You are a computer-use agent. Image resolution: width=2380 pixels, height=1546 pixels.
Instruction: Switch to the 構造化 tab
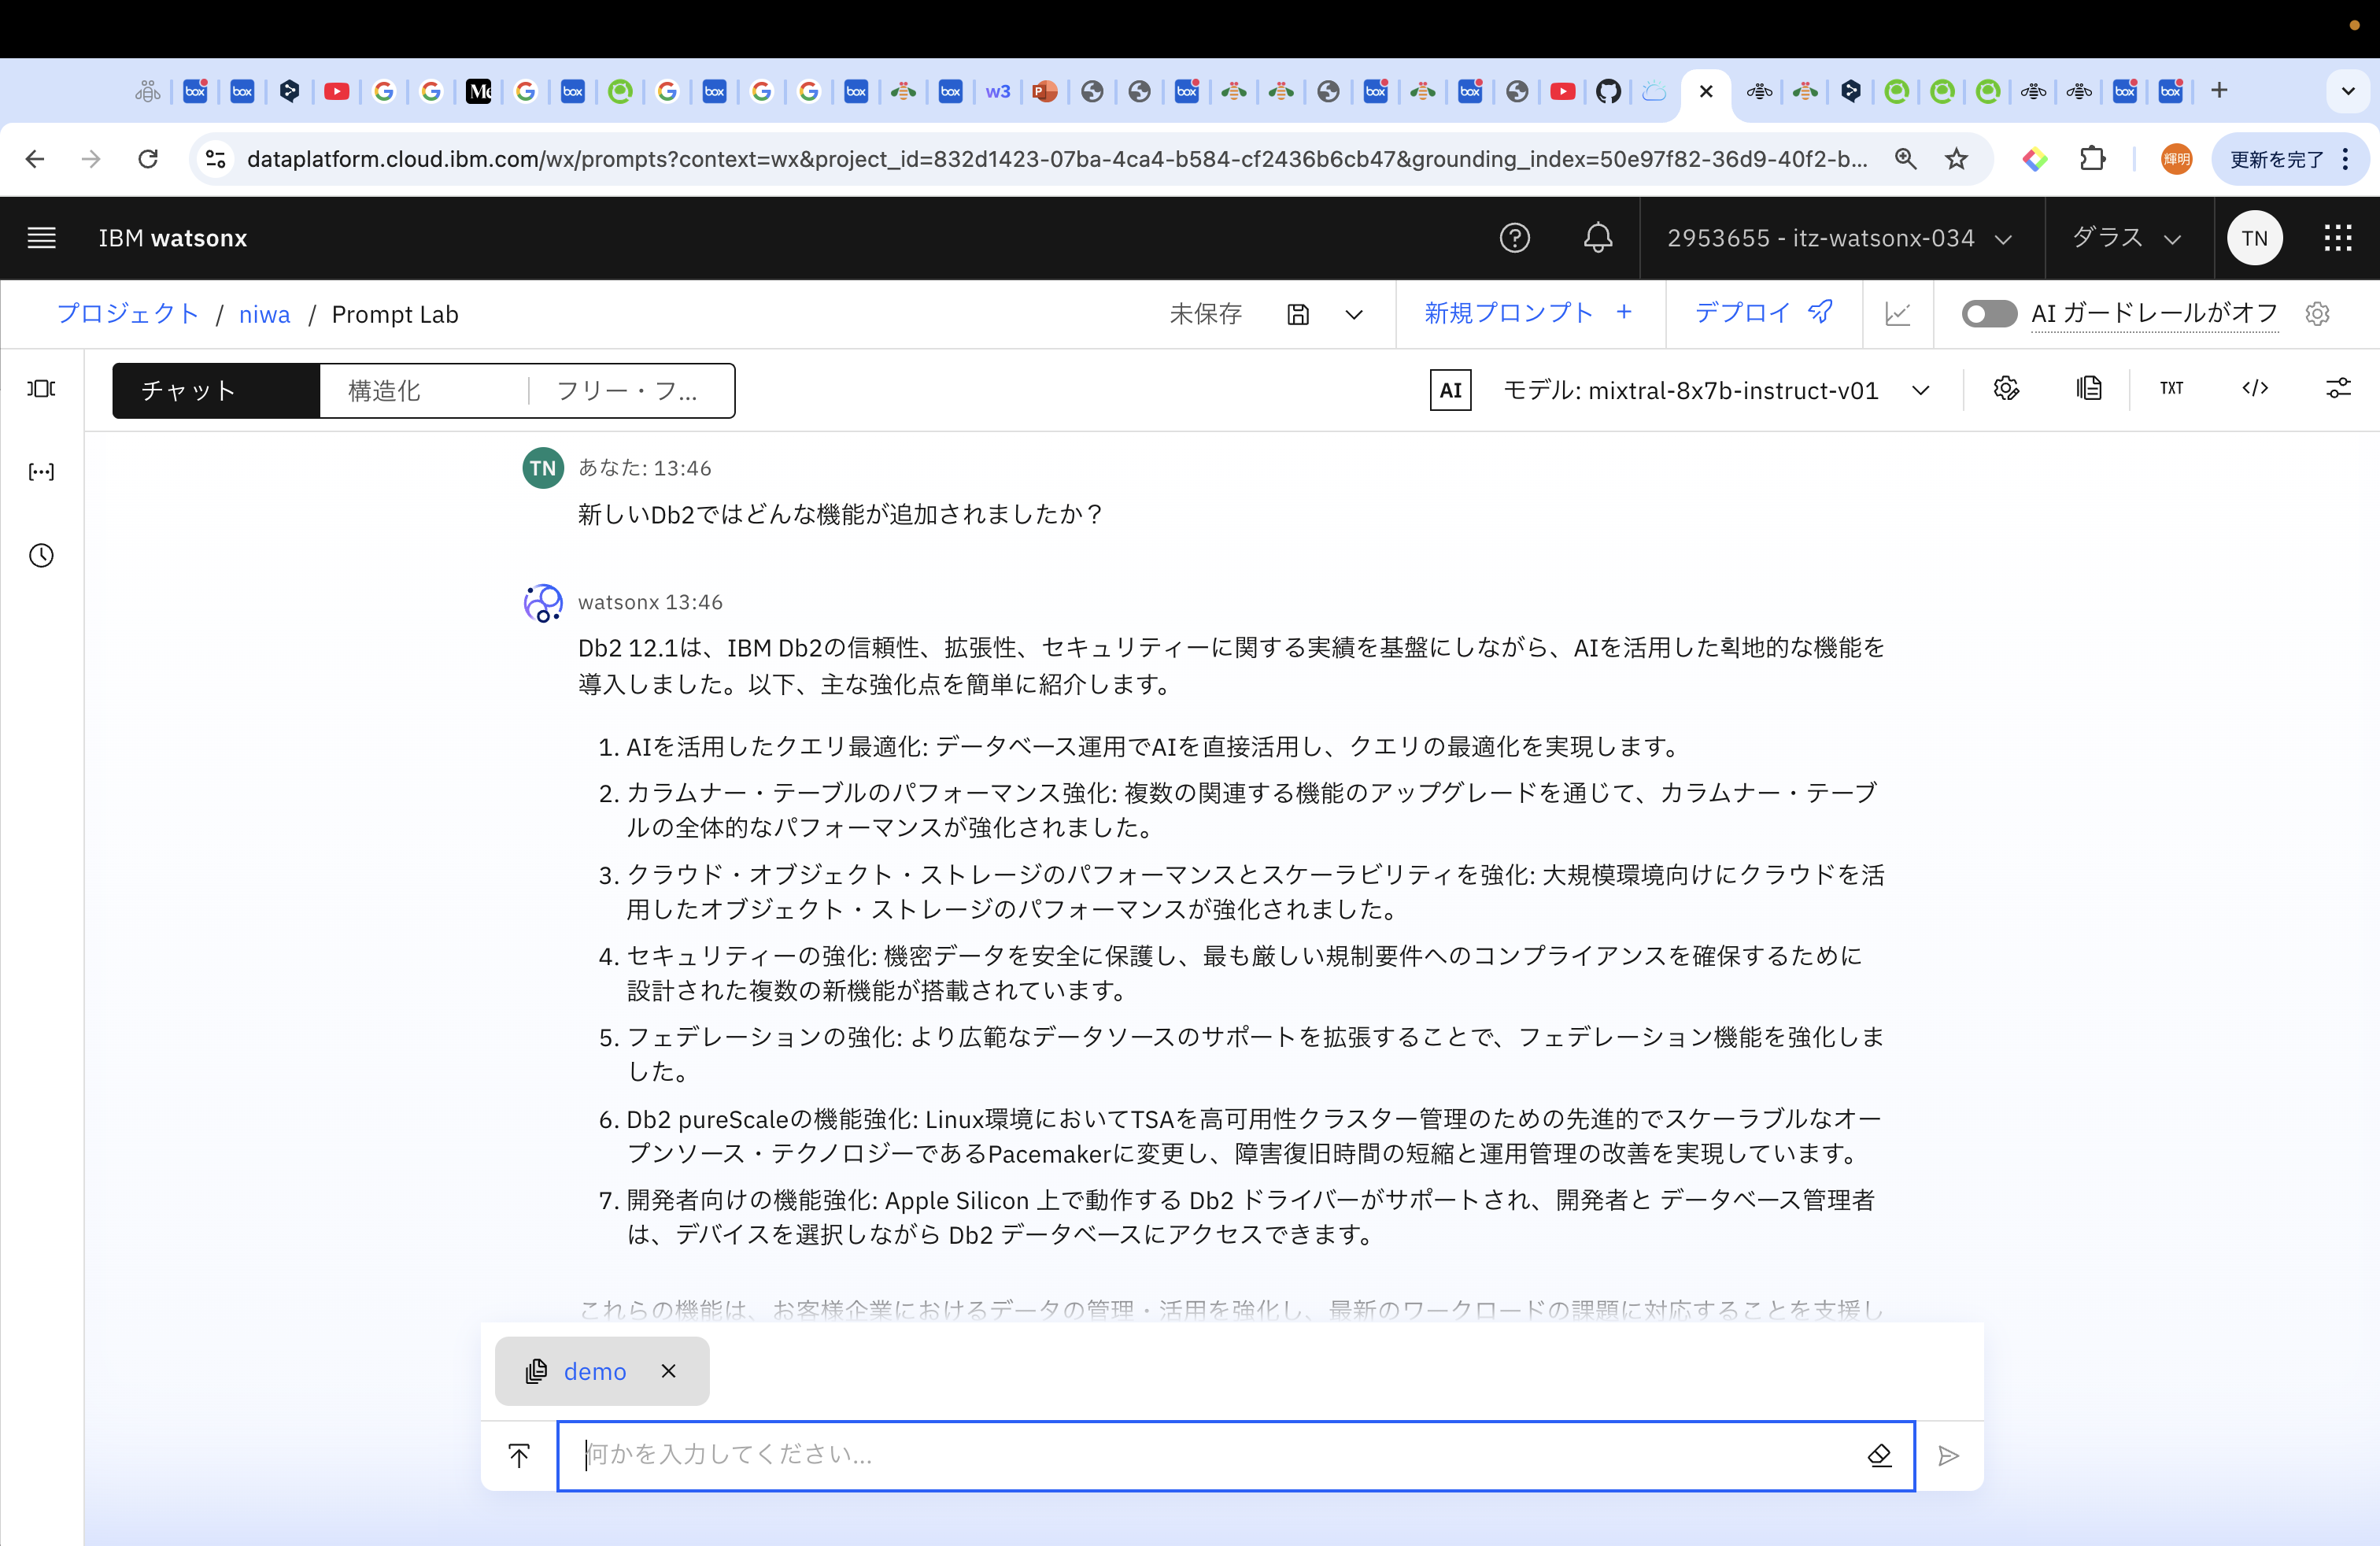pyautogui.click(x=423, y=391)
